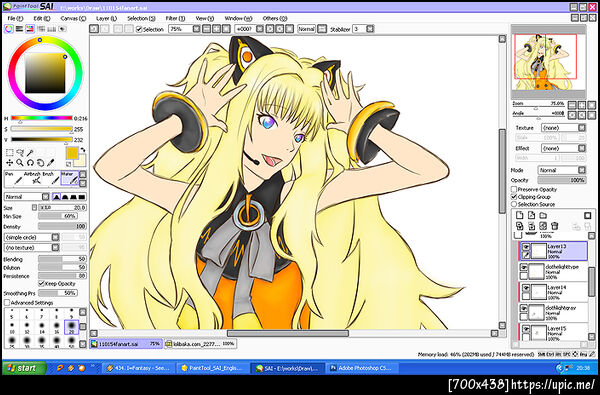This screenshot has height=395, width=600.
Task: Toggle the HSV slider panel icon
Action: 30,29
